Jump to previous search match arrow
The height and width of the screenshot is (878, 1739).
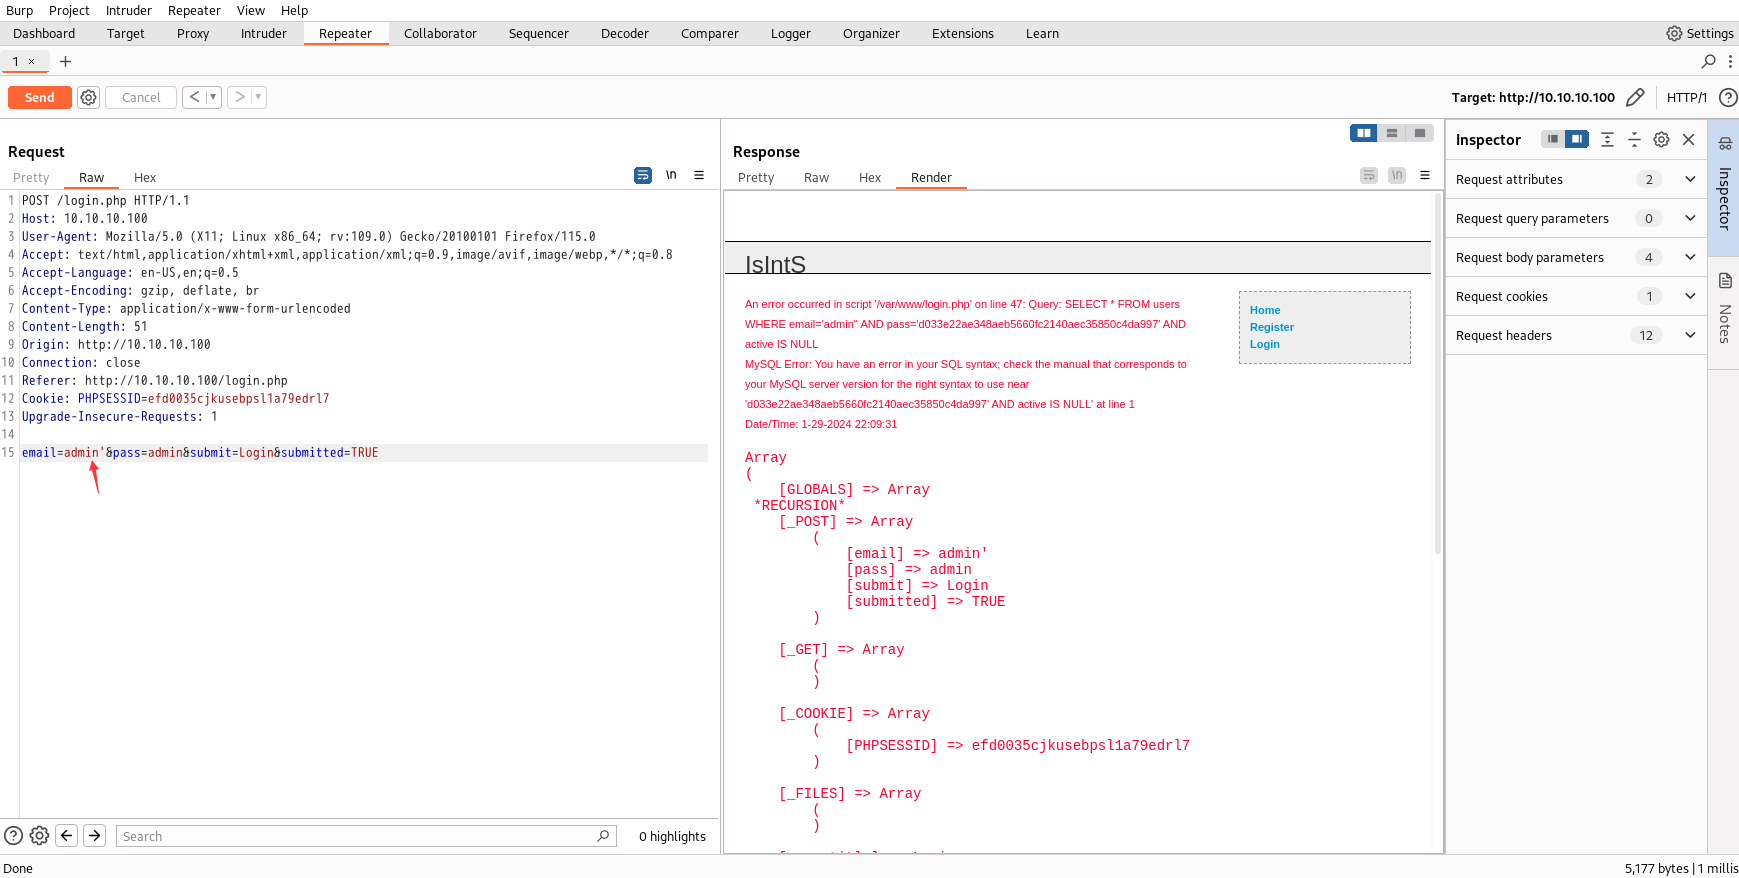[67, 836]
